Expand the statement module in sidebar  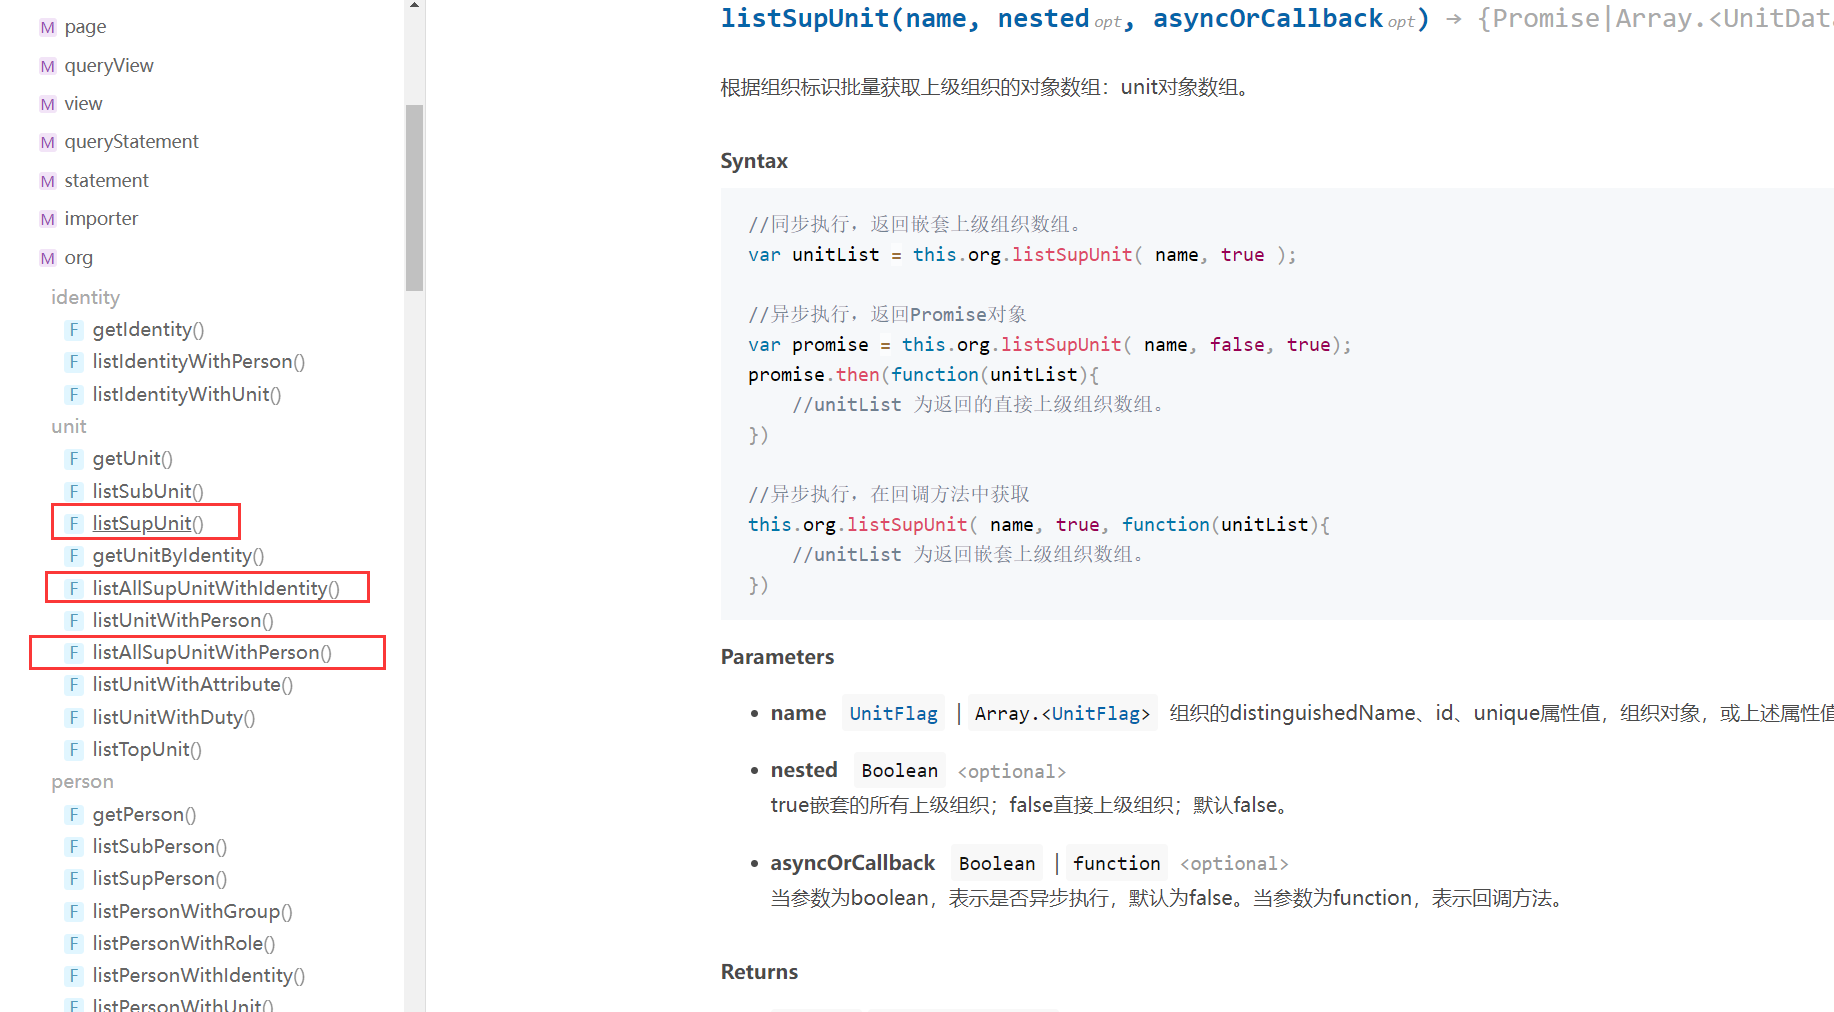106,181
